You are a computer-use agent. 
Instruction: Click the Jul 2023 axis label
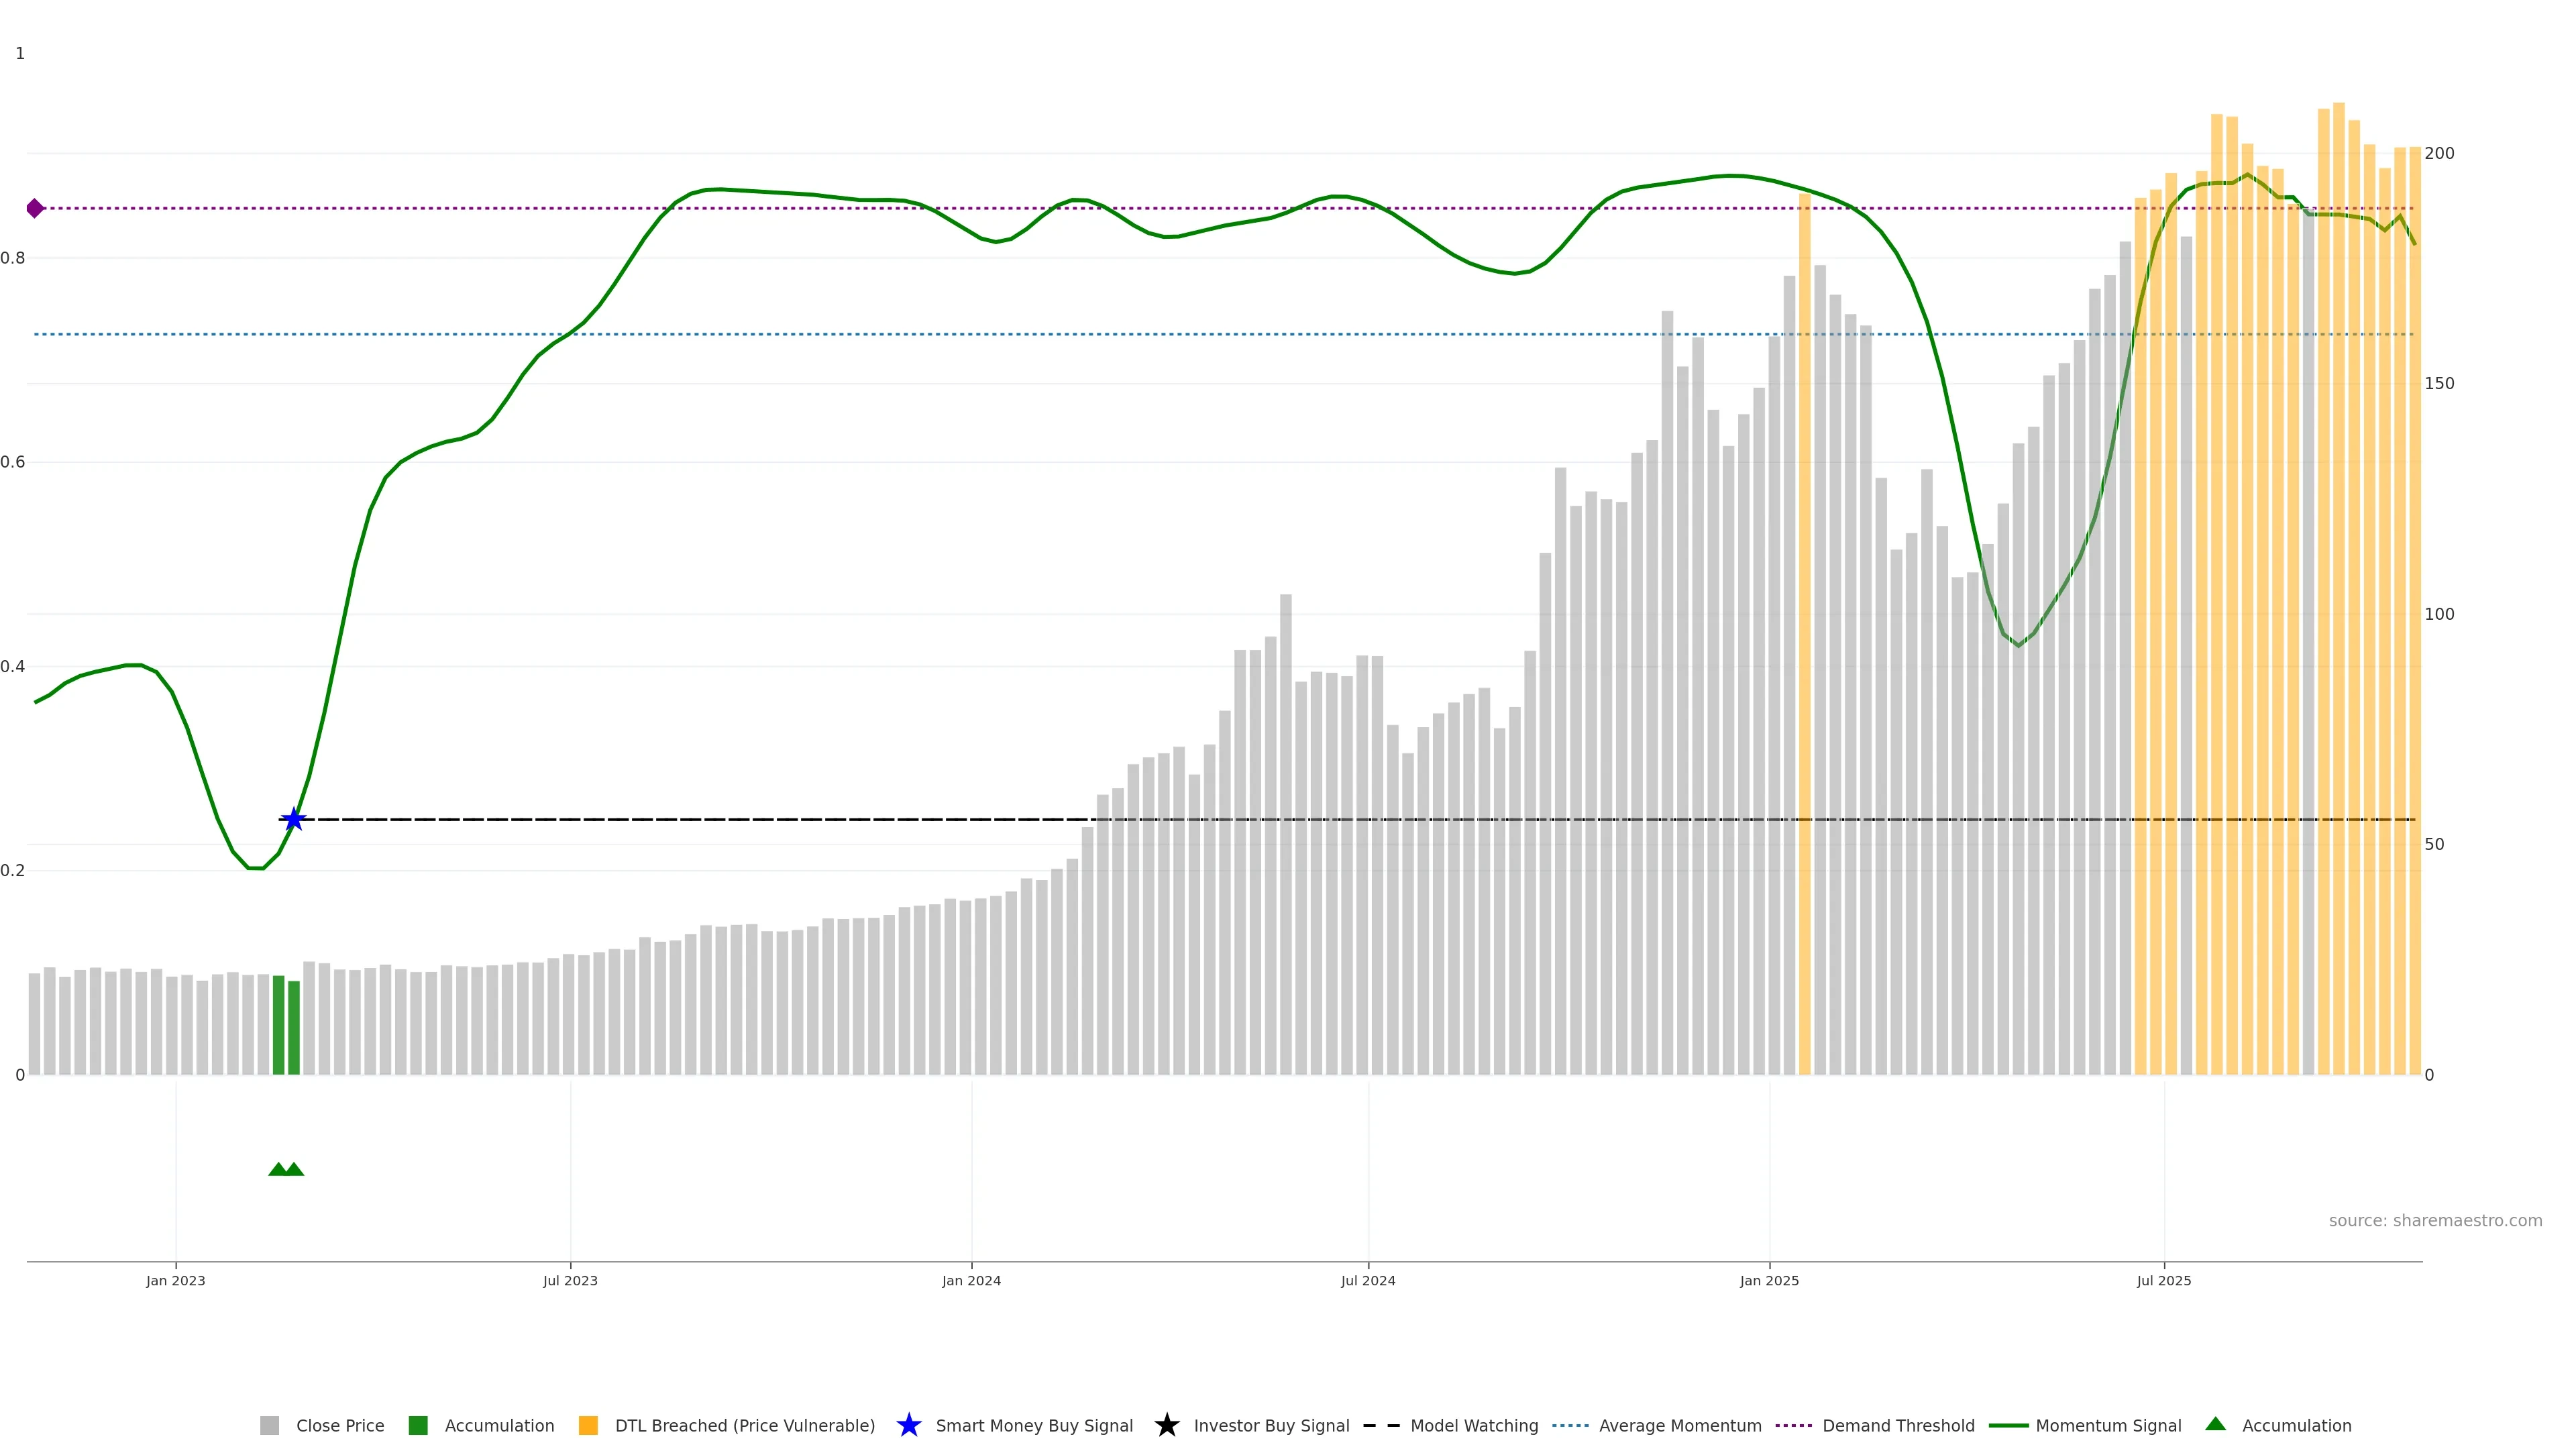(x=570, y=1281)
